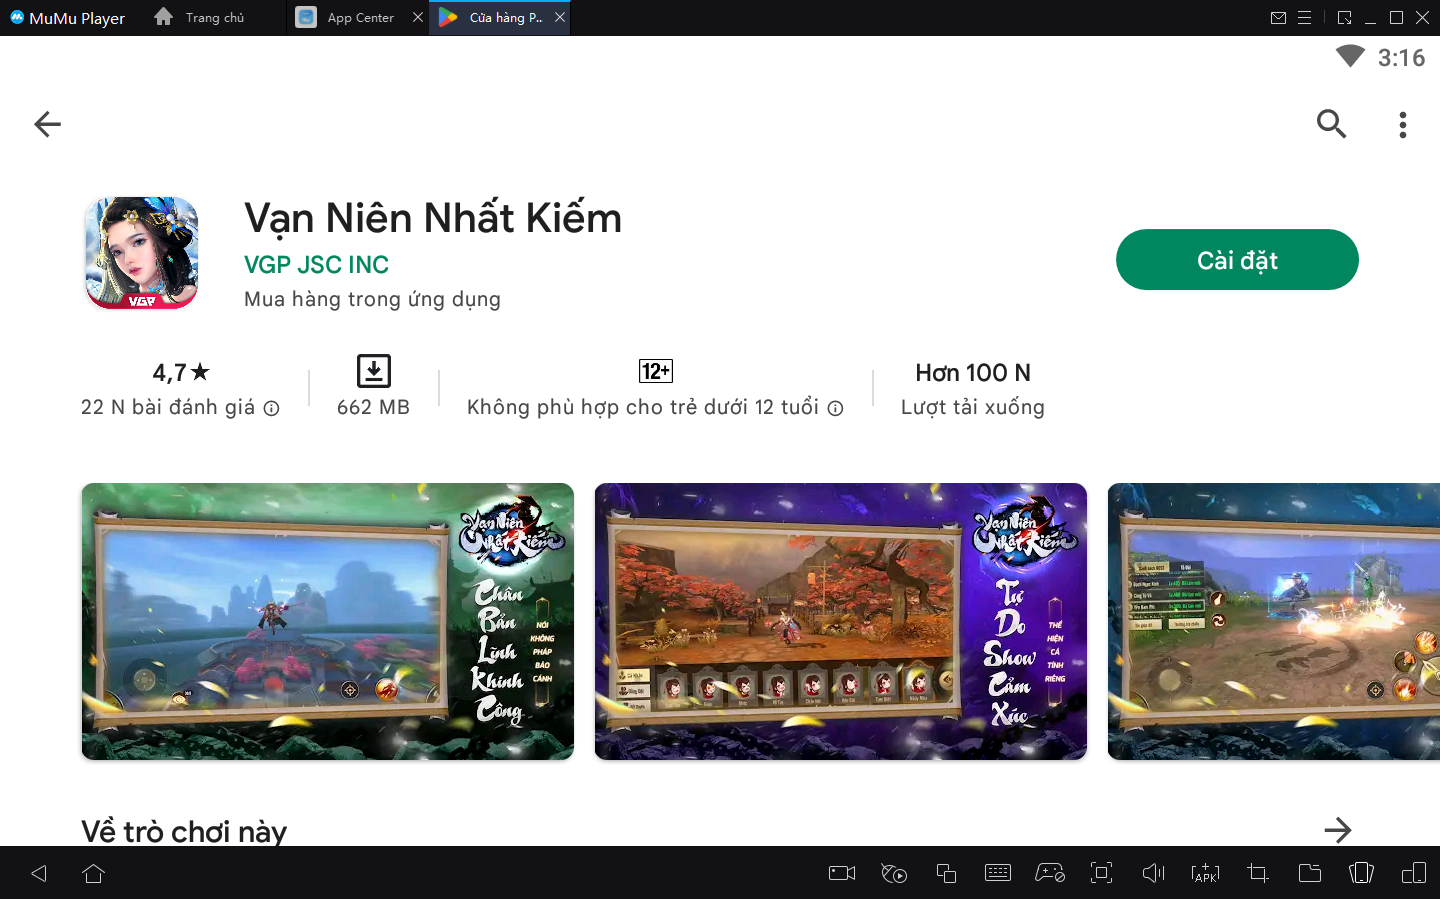The width and height of the screenshot is (1440, 899).
Task: Open the three-dot more options menu
Action: [1402, 124]
